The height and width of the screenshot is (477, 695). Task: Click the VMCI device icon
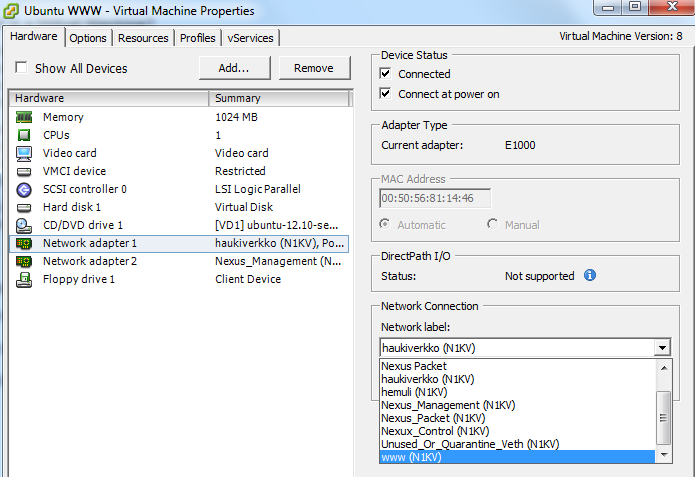(x=24, y=172)
